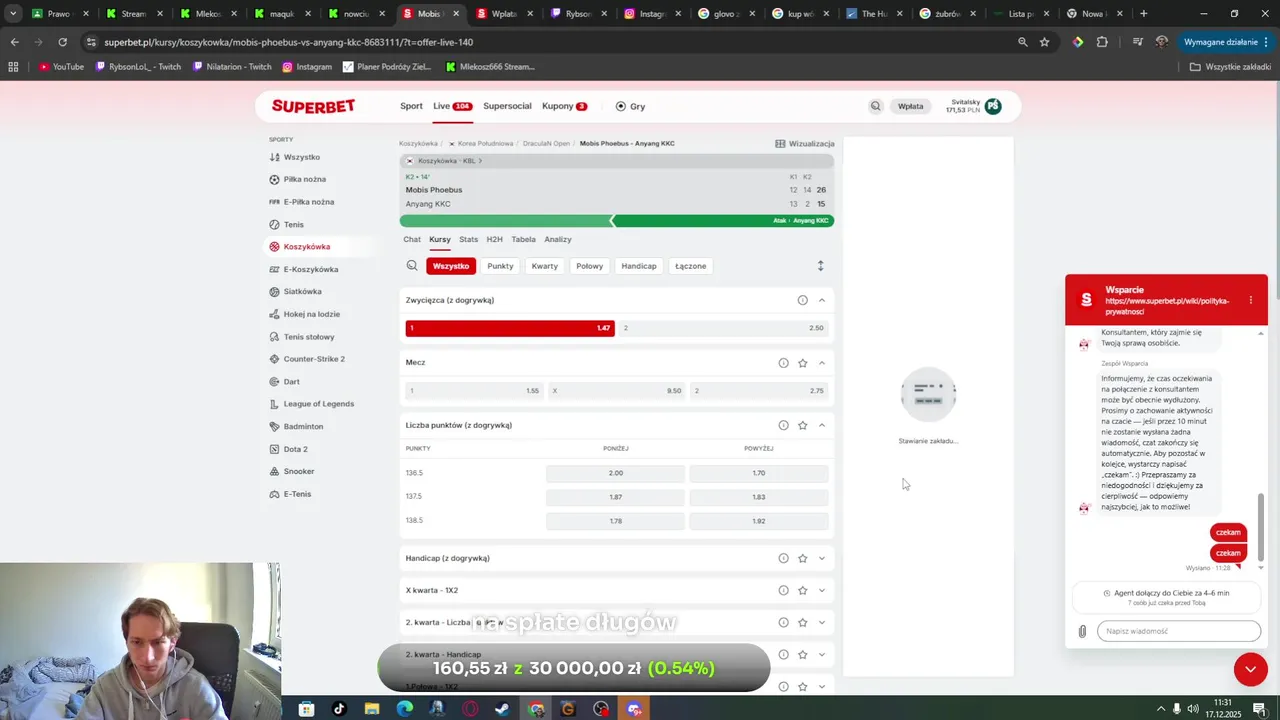Open the Live menu

click(x=452, y=106)
